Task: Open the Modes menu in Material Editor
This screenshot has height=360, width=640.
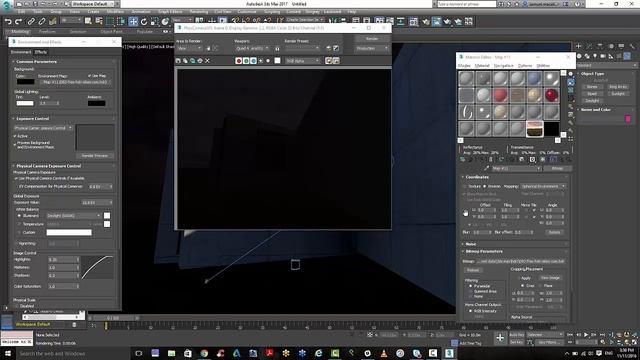Action: [464, 66]
